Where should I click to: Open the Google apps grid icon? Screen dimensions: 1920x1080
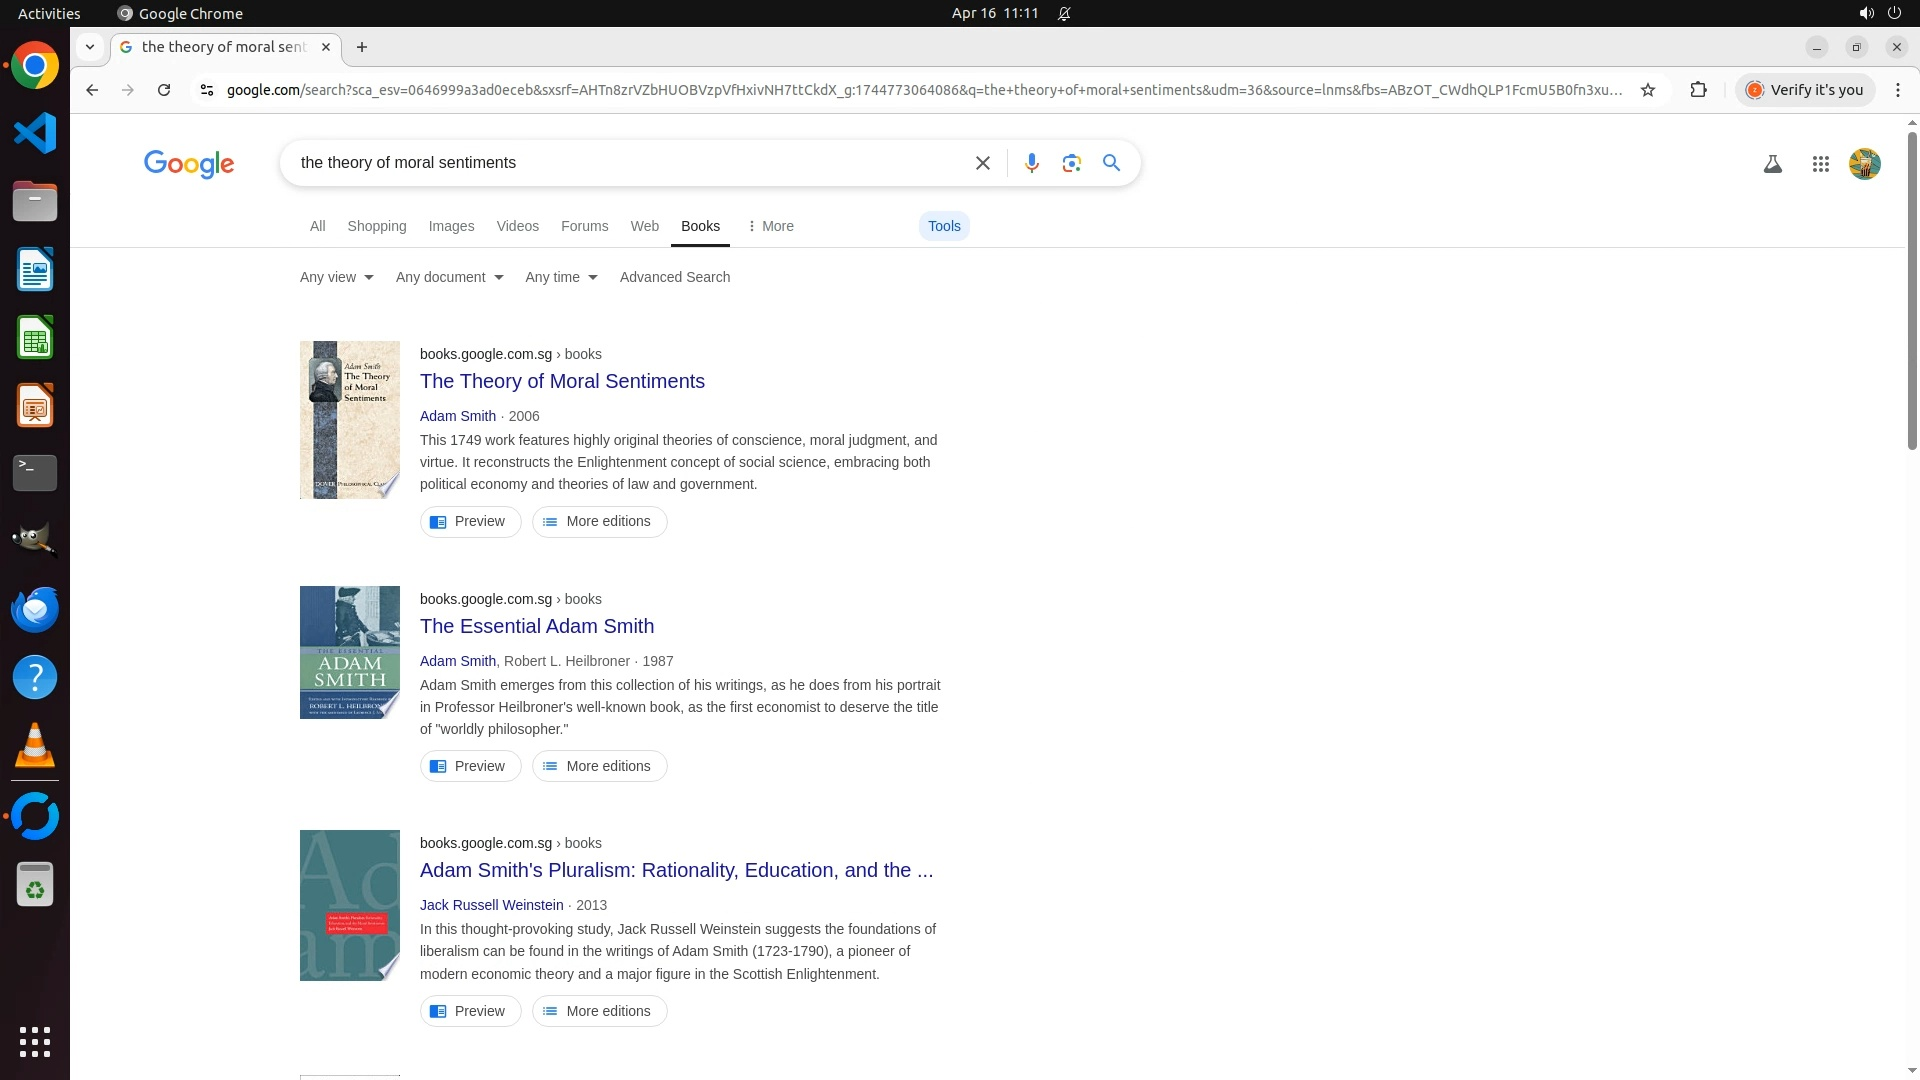pyautogui.click(x=1820, y=164)
